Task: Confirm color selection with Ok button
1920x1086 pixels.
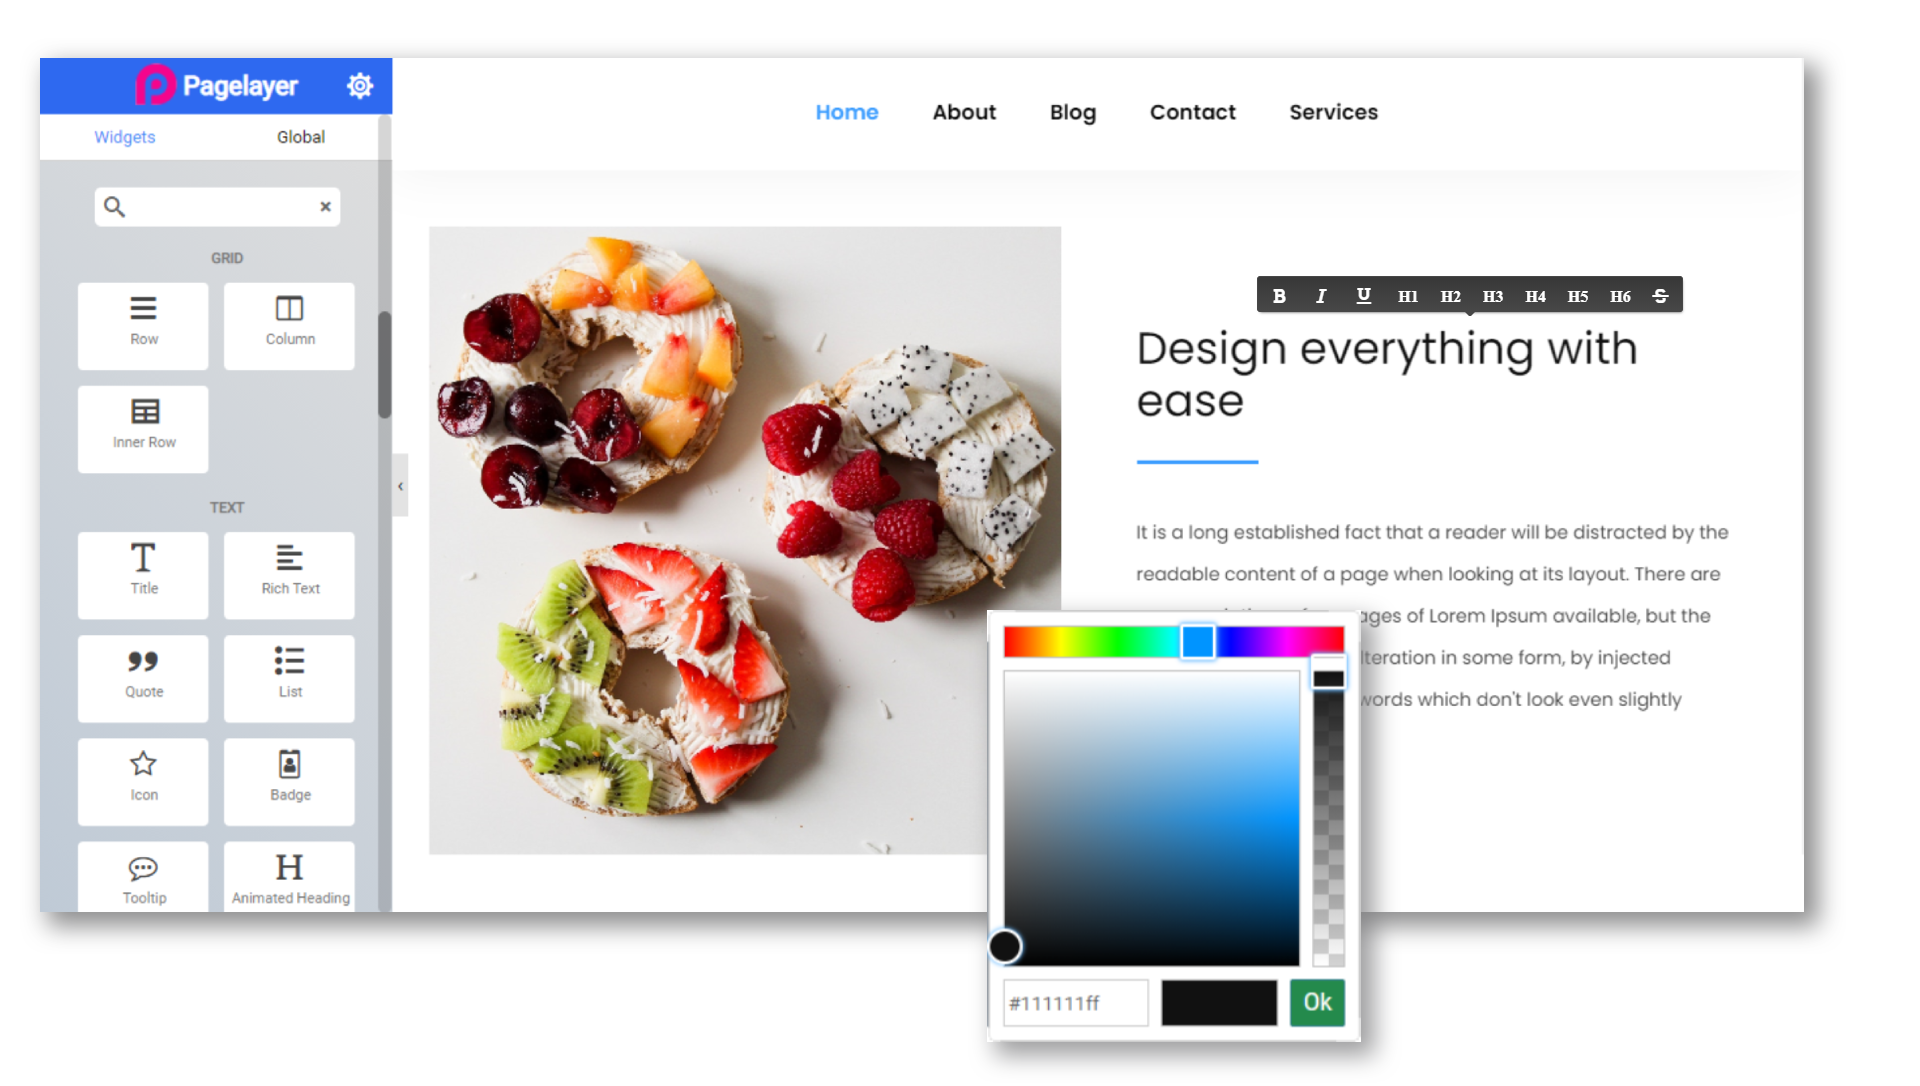Action: (1316, 1003)
